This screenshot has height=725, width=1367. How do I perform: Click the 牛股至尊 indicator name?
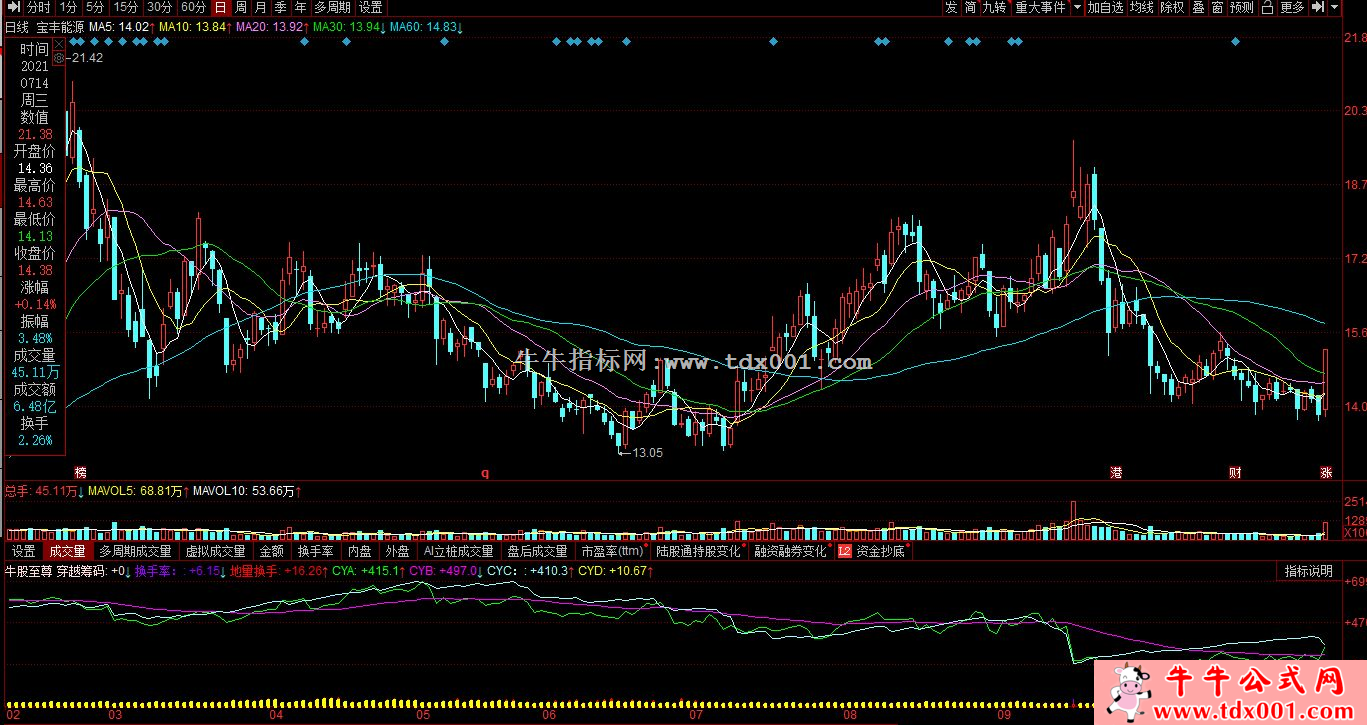point(28,571)
